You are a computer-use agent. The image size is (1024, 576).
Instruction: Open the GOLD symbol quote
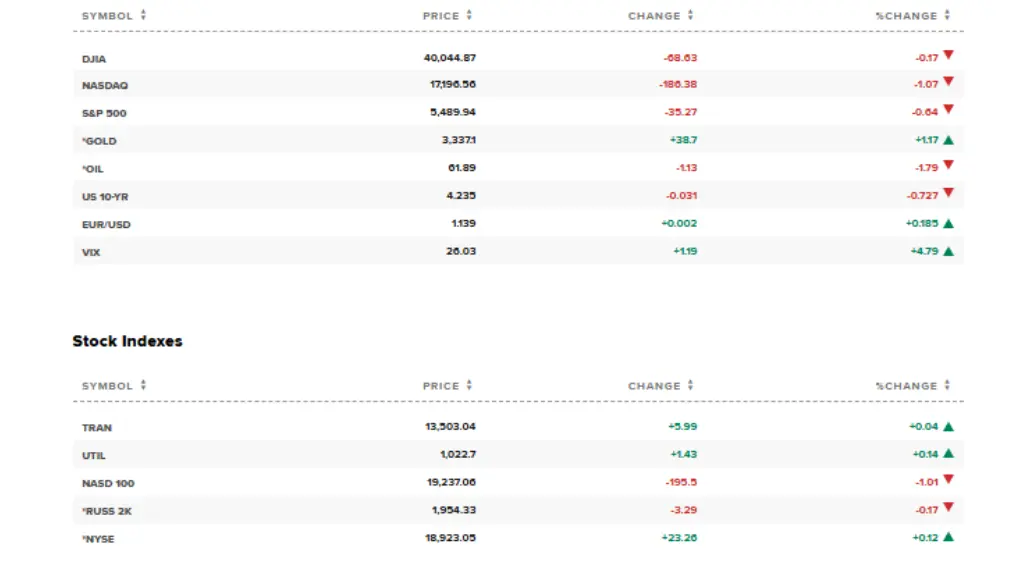click(99, 141)
